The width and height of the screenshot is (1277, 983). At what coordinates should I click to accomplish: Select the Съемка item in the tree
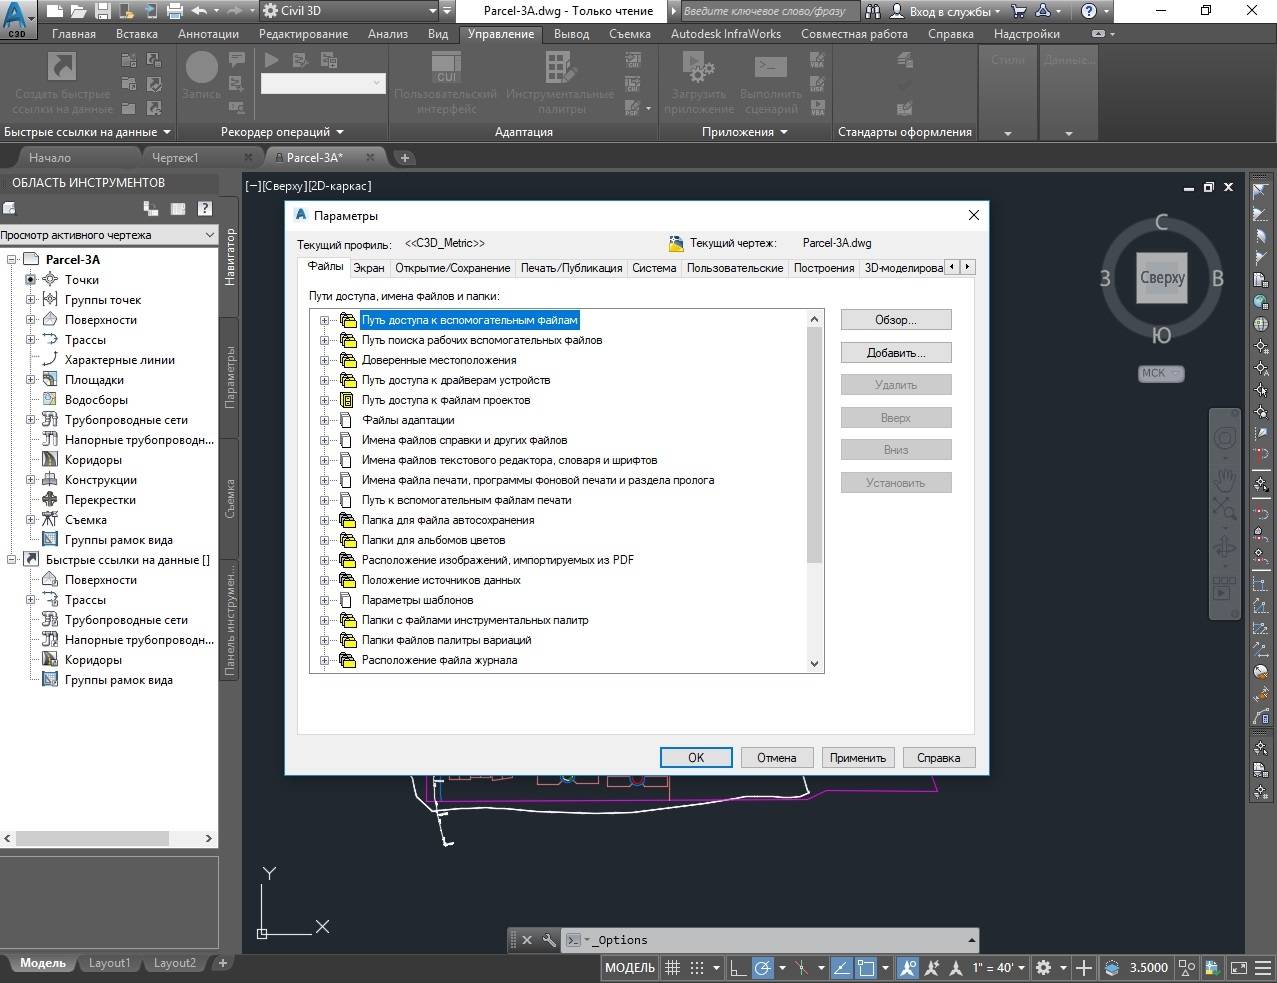tap(85, 520)
